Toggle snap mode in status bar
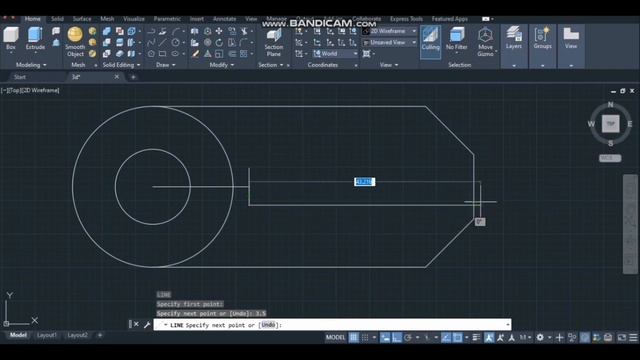Screen dimensions: 640x360 click(x=365, y=338)
